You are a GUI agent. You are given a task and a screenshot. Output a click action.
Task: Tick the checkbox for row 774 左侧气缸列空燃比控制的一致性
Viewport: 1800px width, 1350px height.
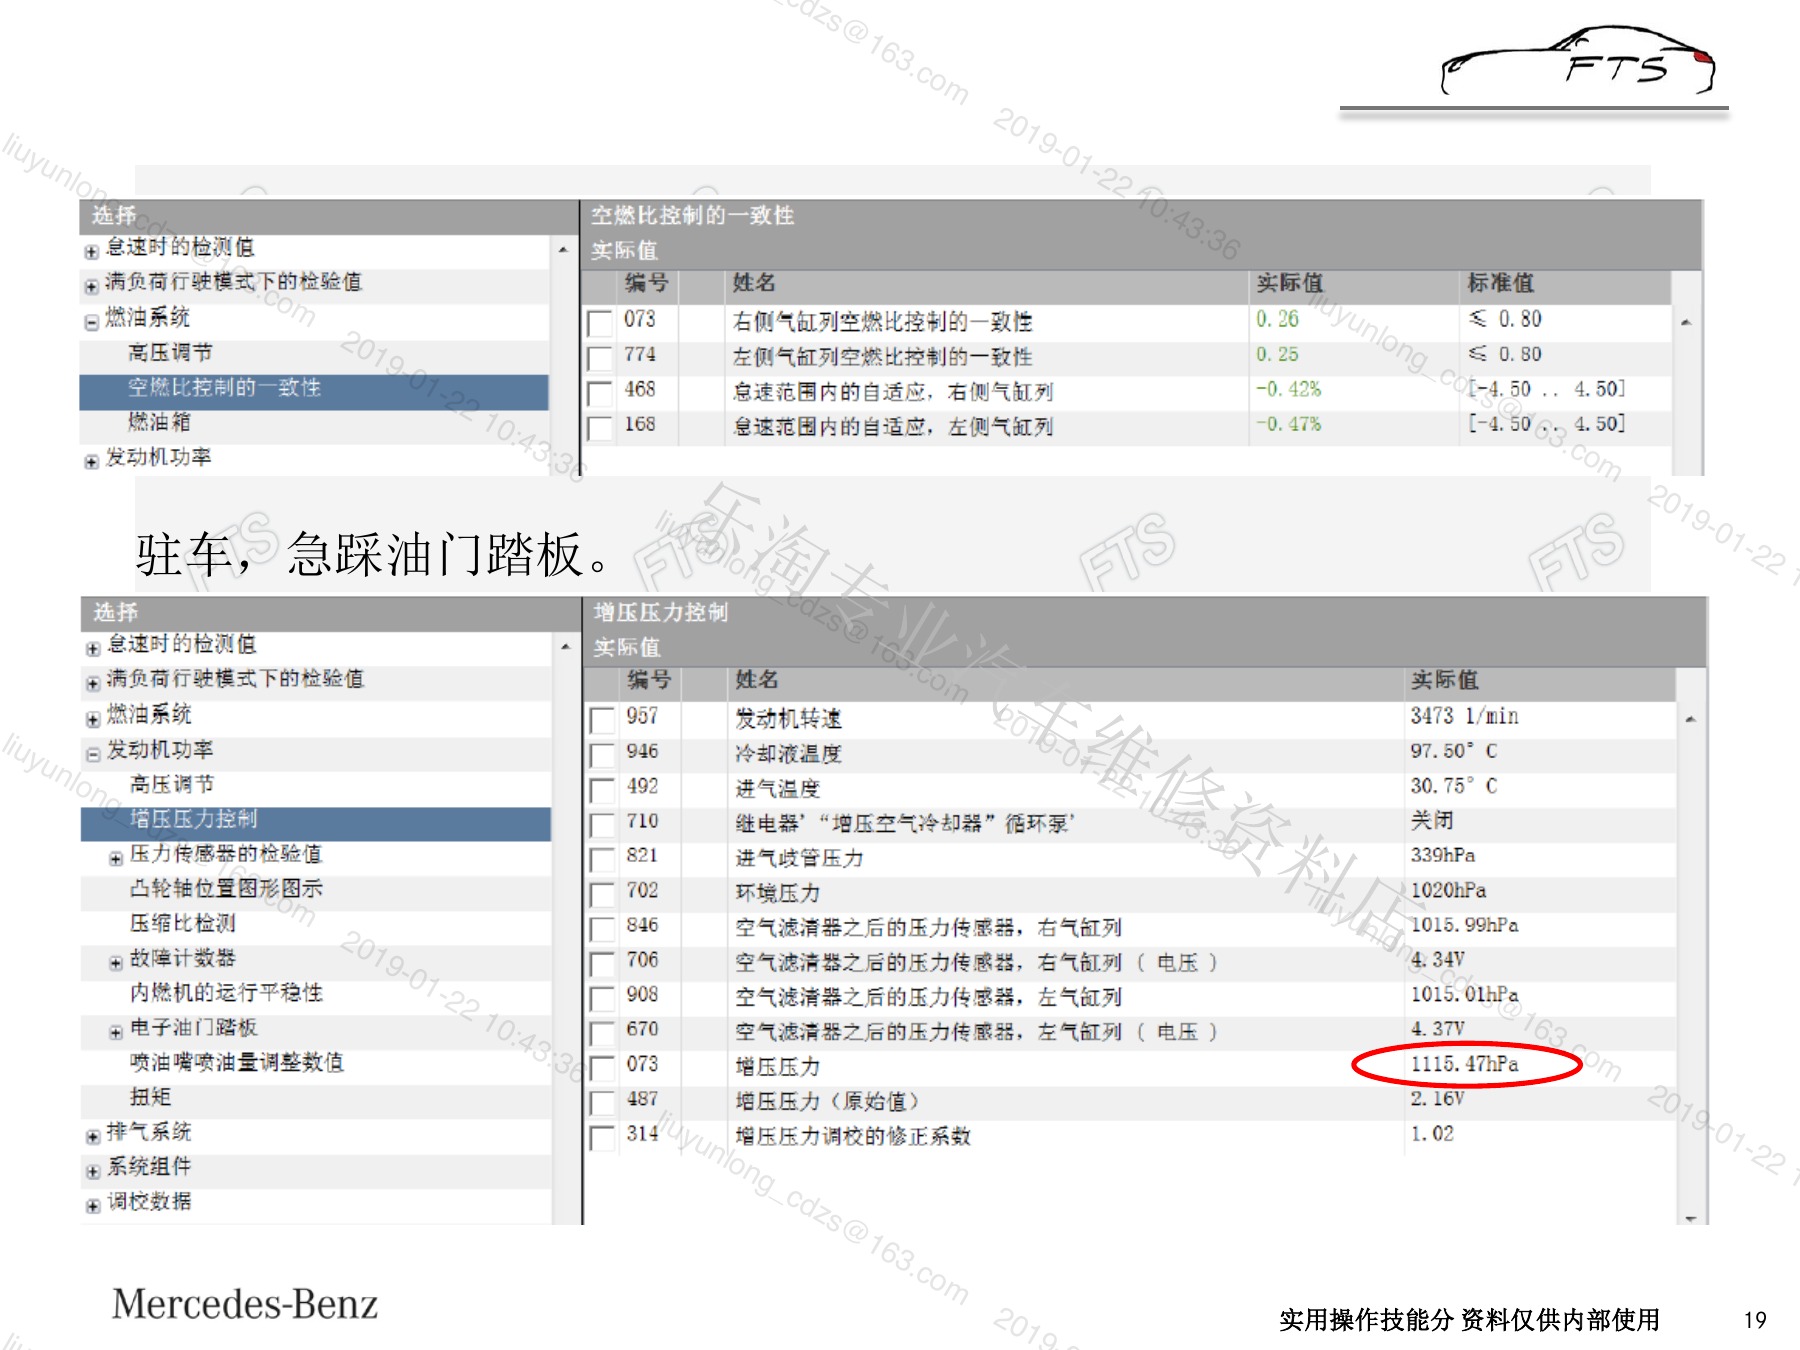click(x=600, y=358)
